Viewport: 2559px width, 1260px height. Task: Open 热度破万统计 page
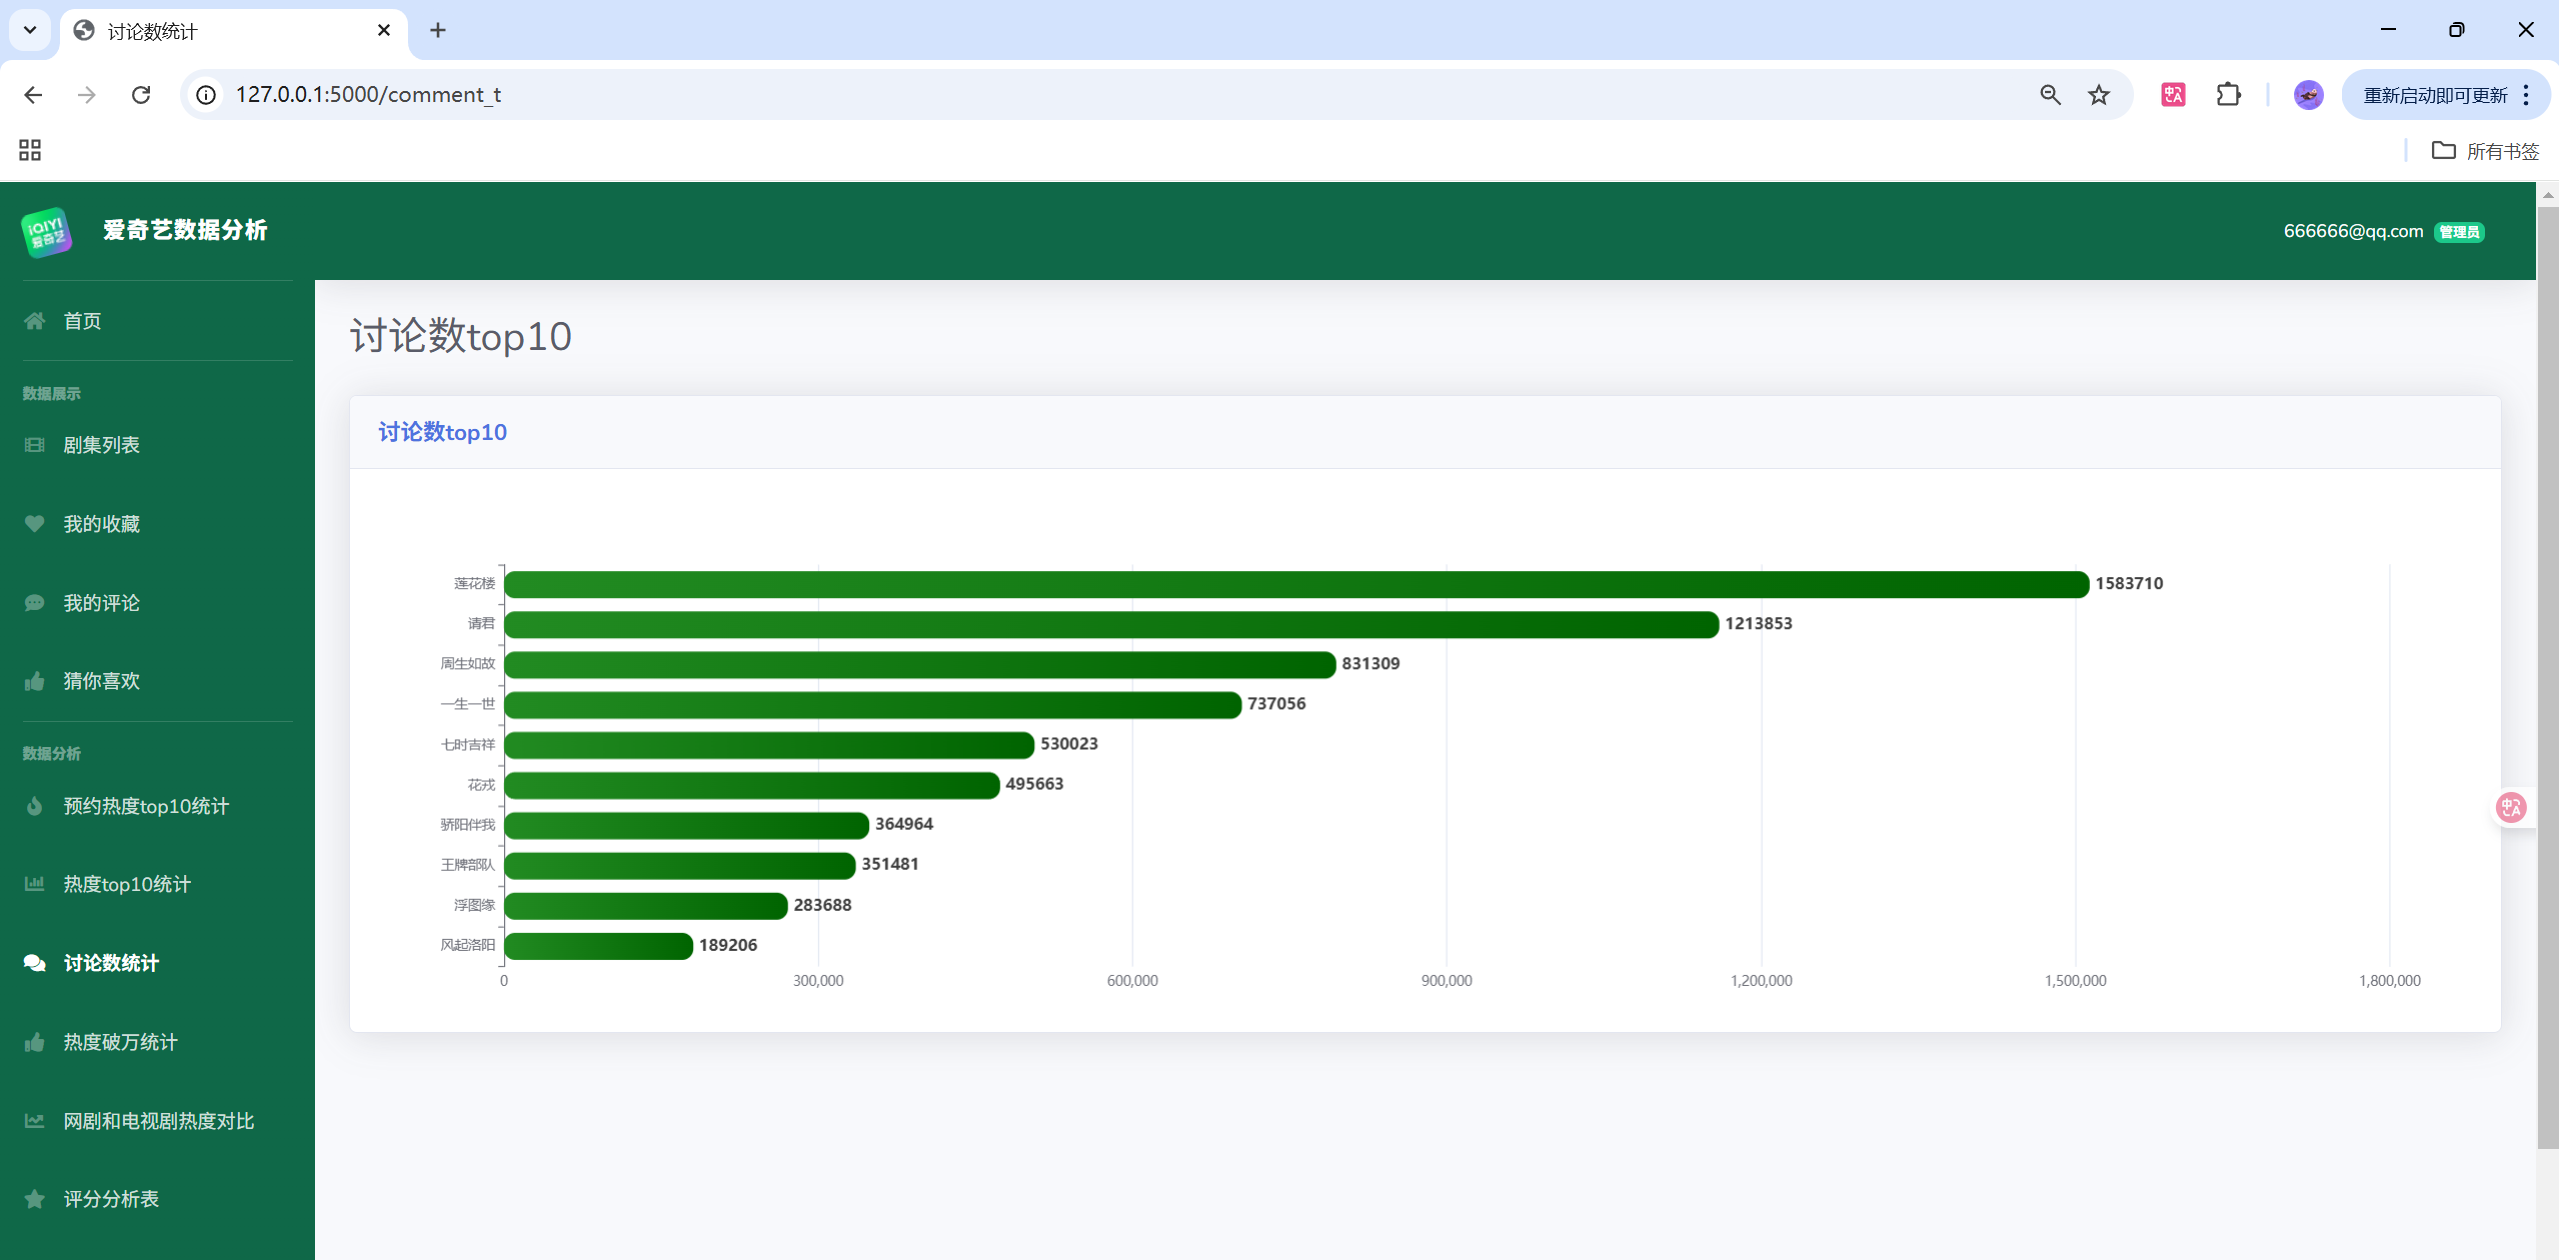pyautogui.click(x=120, y=1042)
